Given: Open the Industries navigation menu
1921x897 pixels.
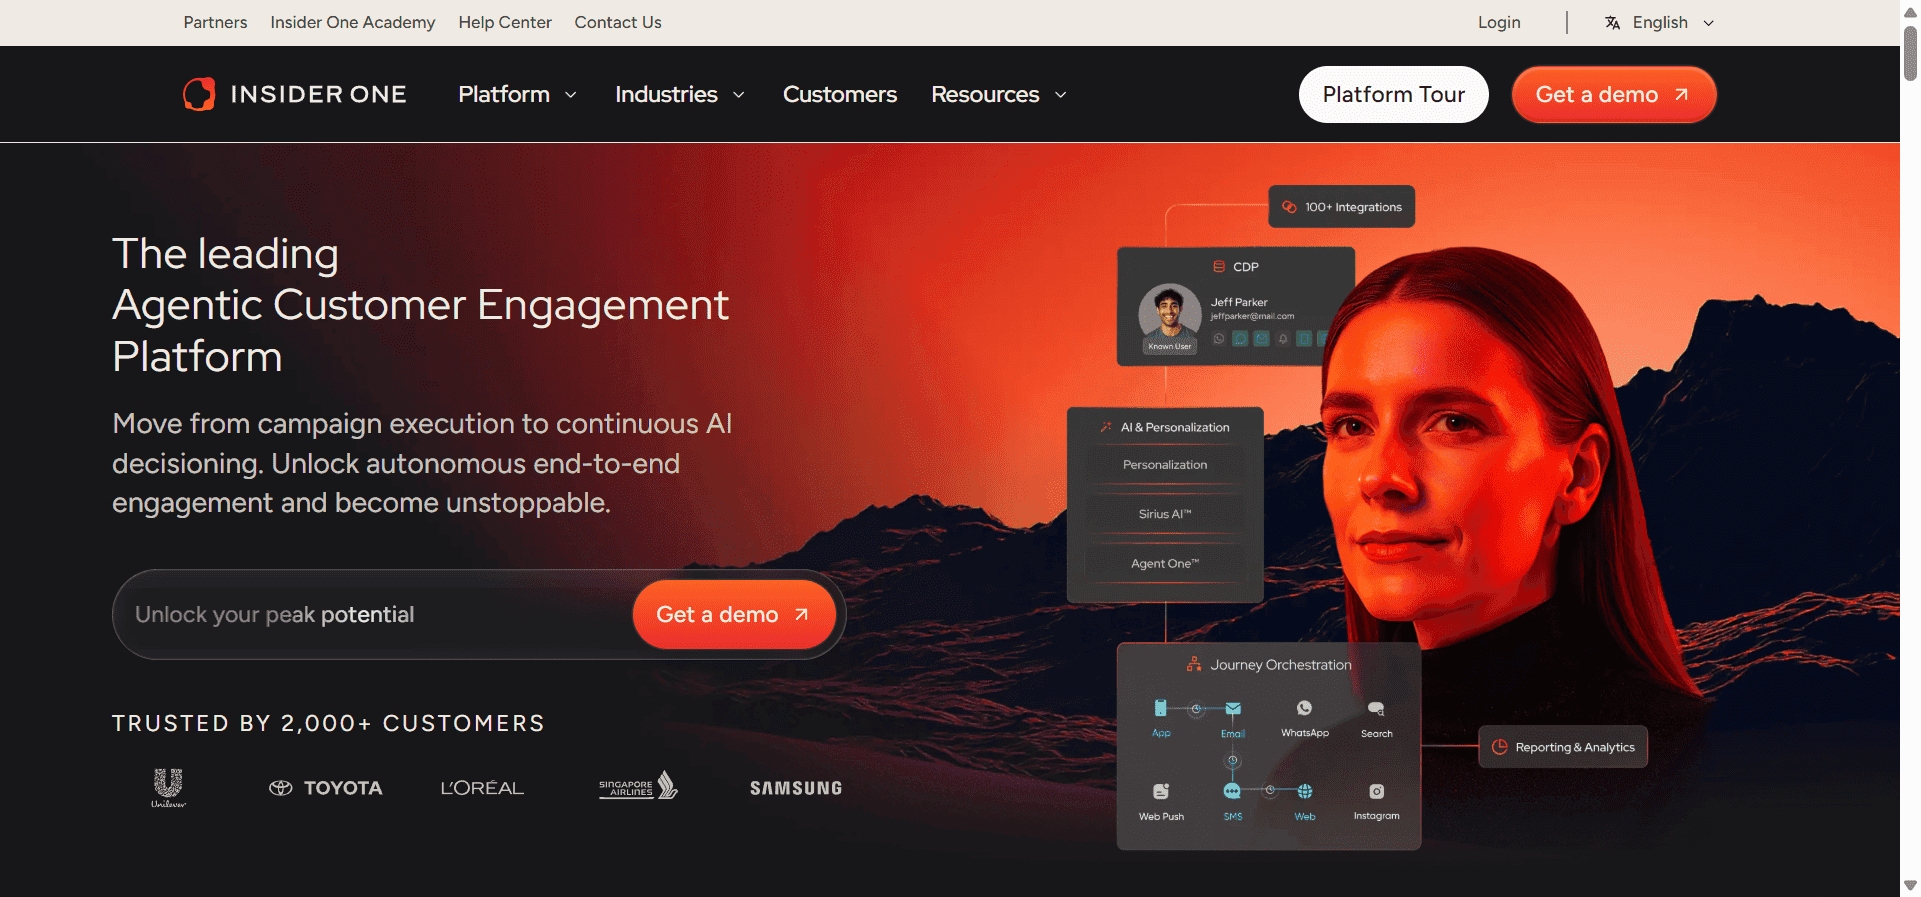Looking at the screenshot, I should (x=680, y=95).
